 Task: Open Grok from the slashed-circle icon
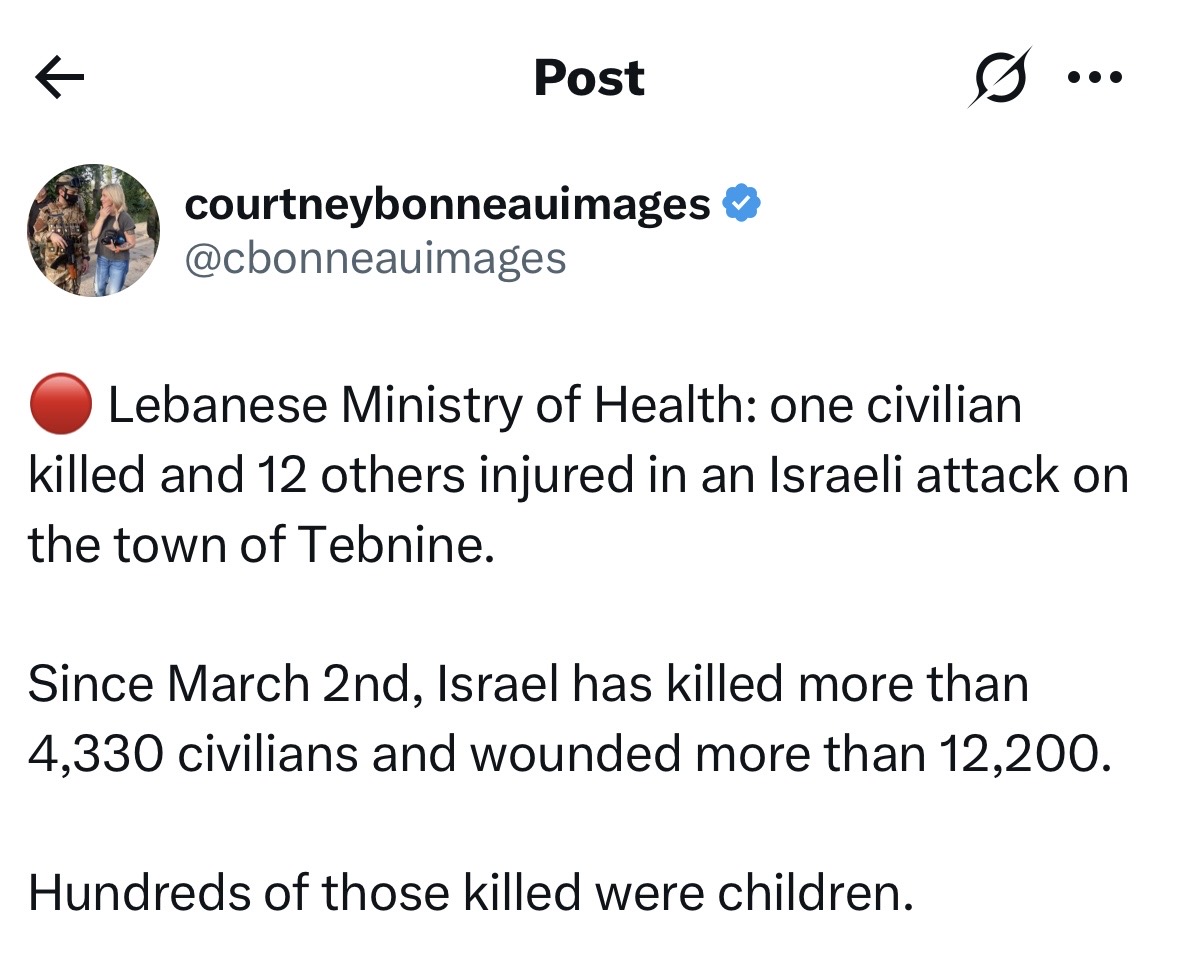1000,77
